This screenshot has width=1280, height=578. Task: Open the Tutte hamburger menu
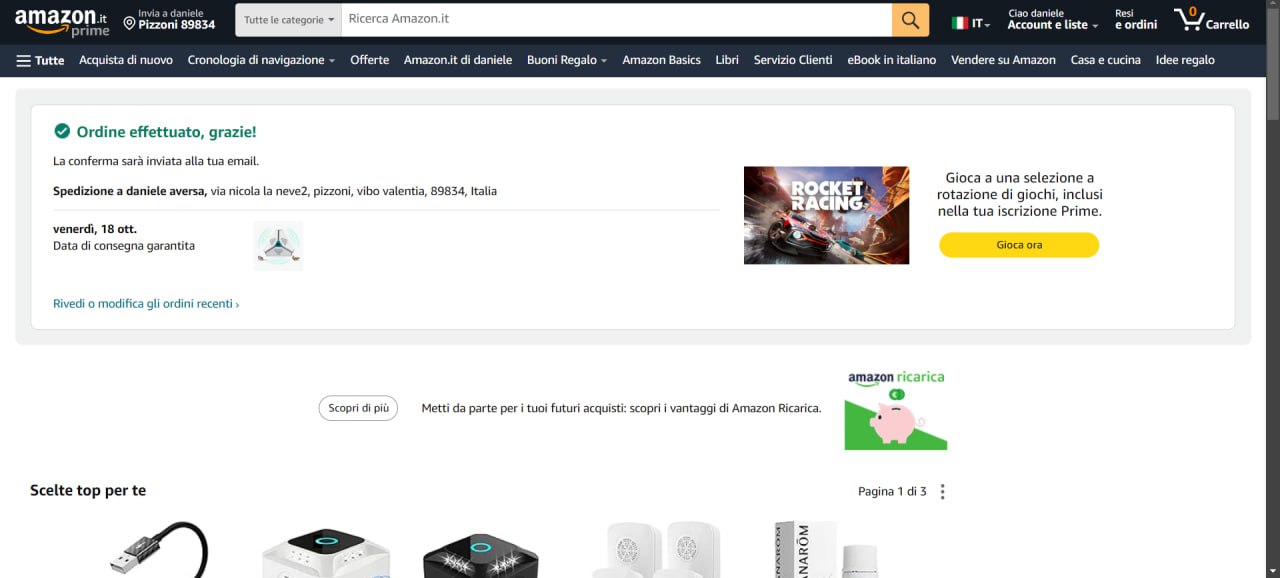coord(40,60)
